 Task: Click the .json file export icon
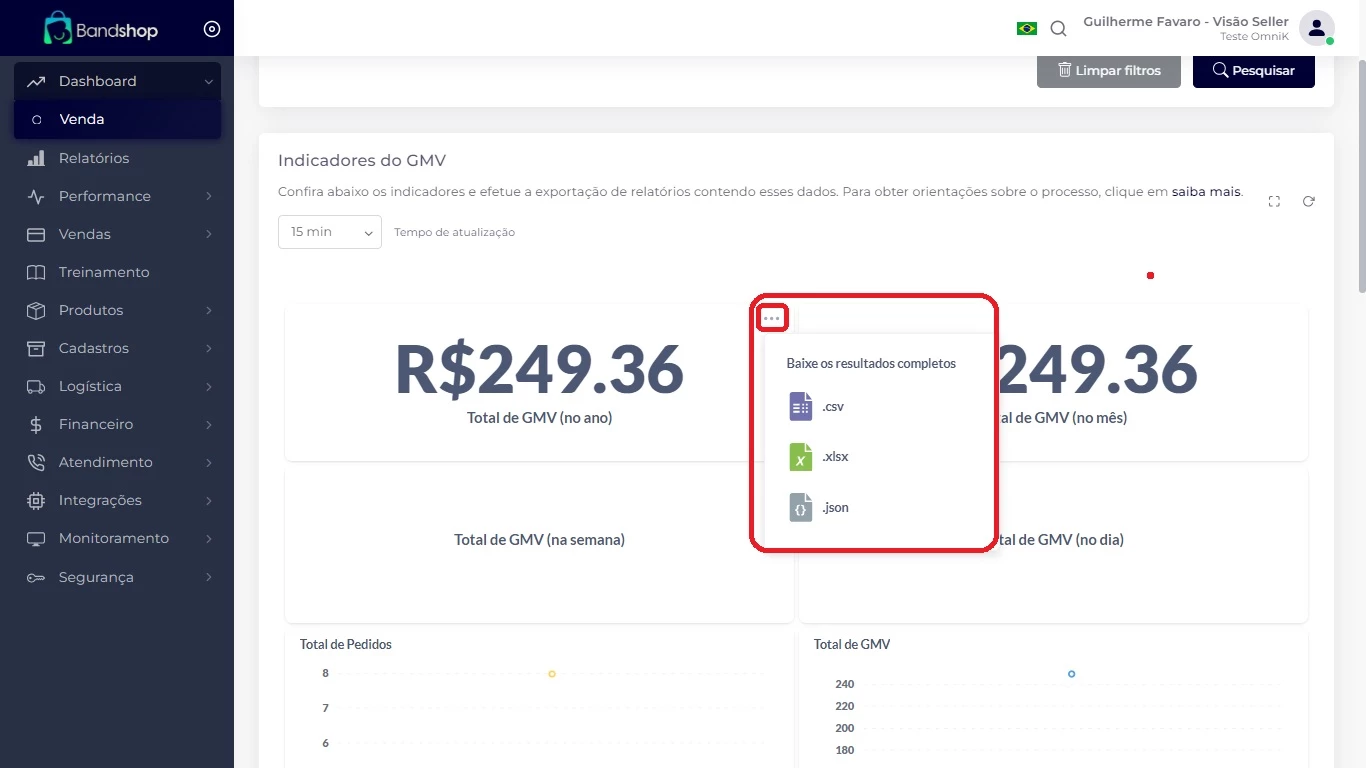800,508
